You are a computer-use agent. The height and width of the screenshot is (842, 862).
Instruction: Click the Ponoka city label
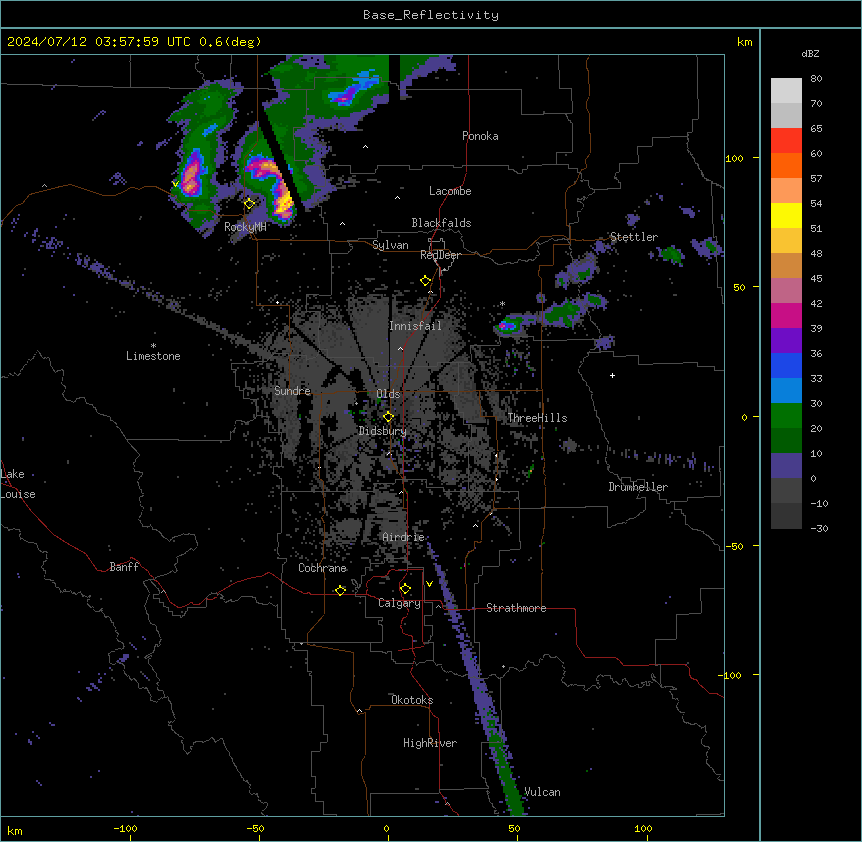coord(480,136)
